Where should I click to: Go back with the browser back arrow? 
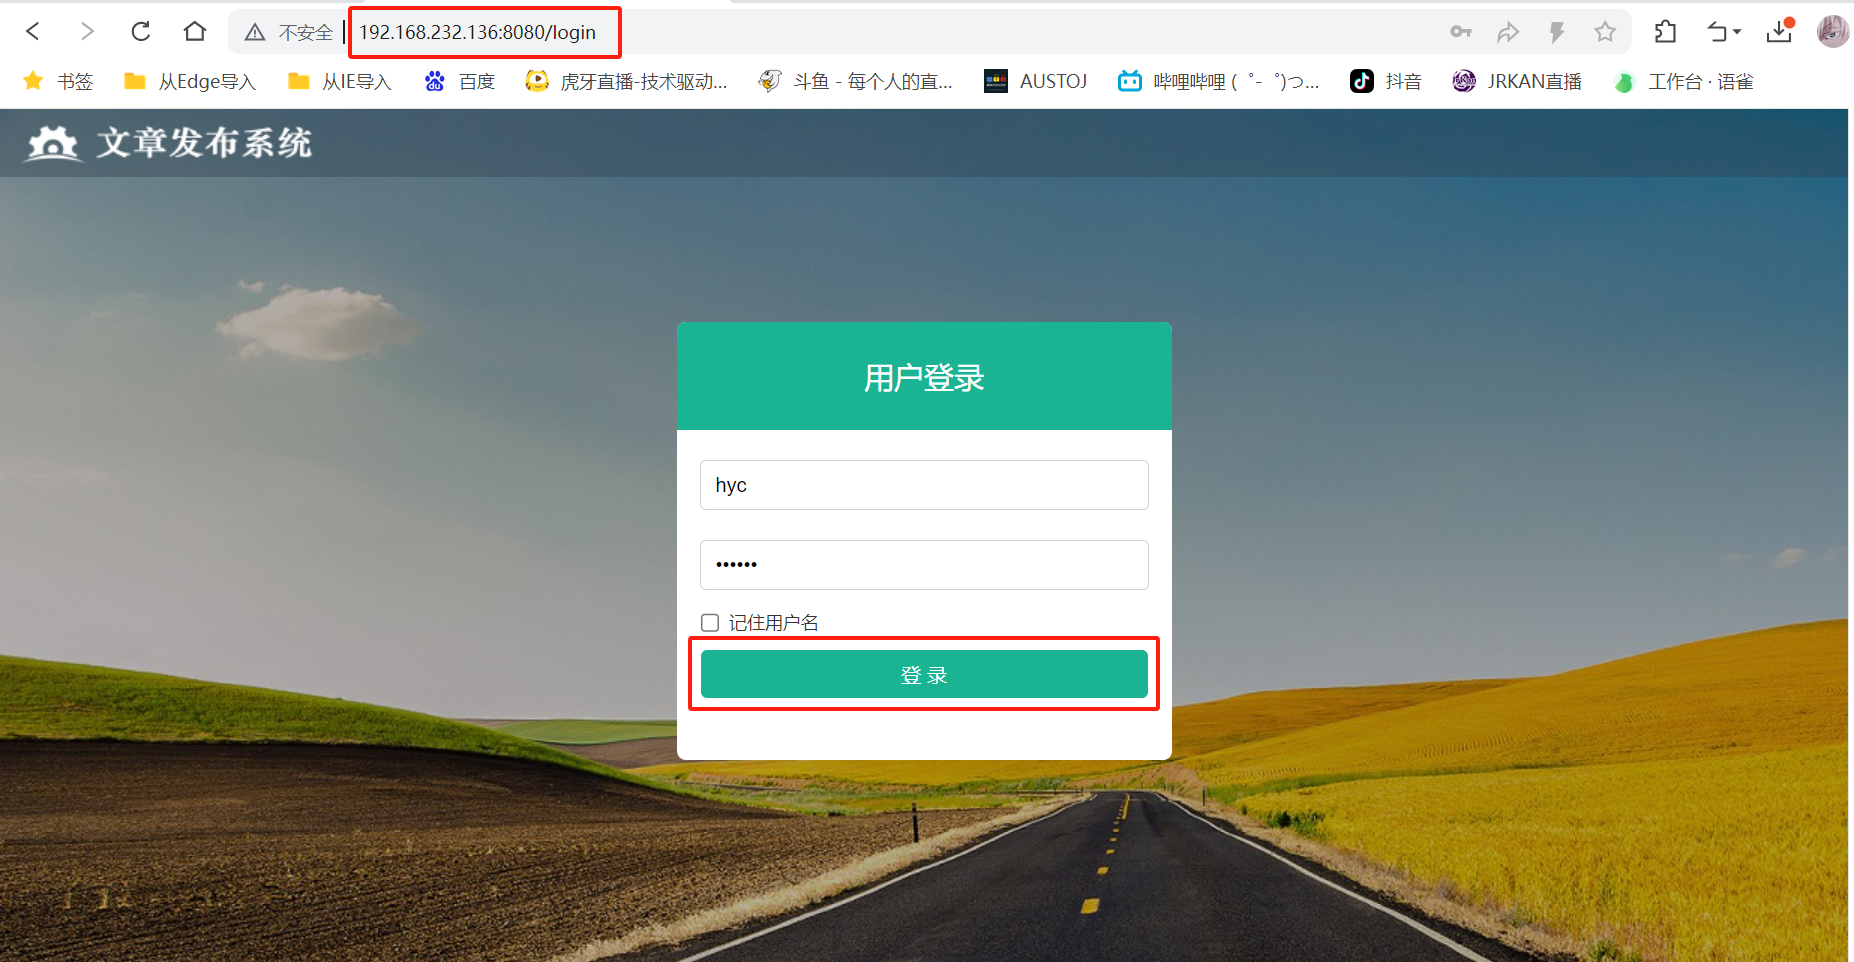click(33, 32)
